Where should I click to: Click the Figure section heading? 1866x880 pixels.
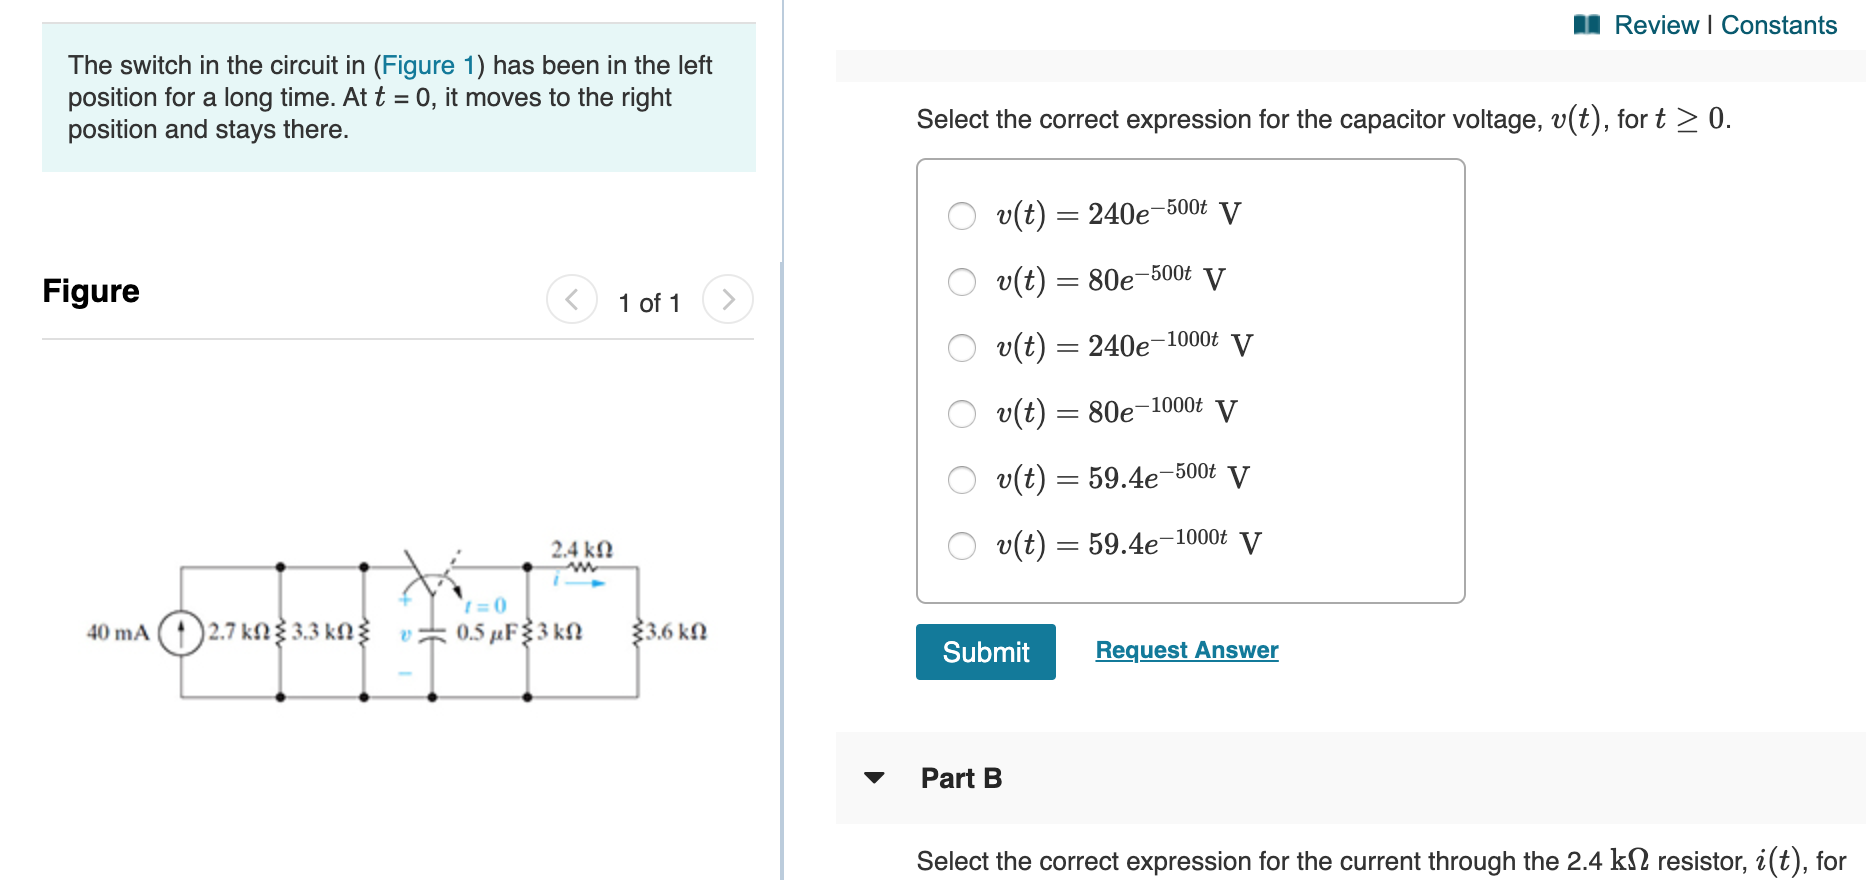point(90,291)
